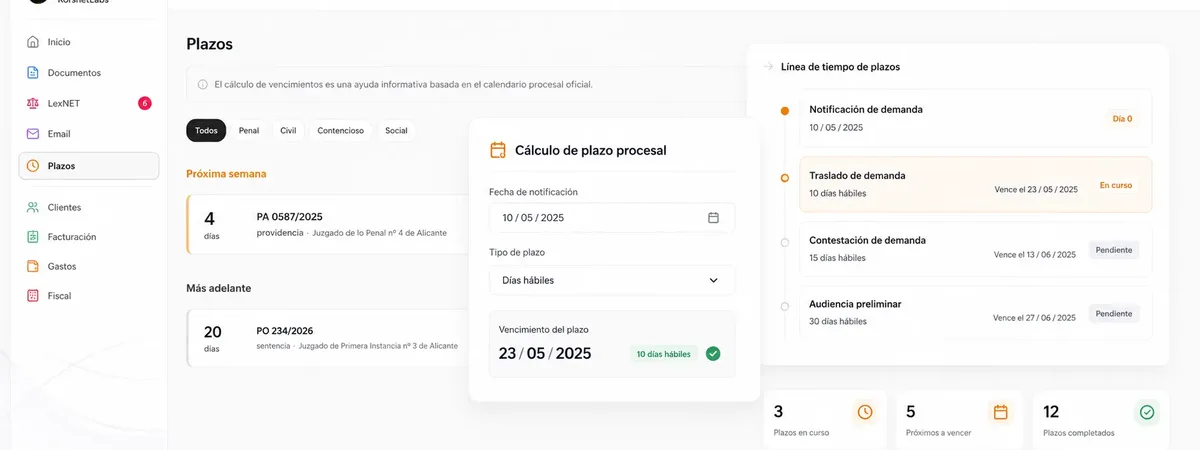Click the Gastos wallet icon

[x=33, y=267]
